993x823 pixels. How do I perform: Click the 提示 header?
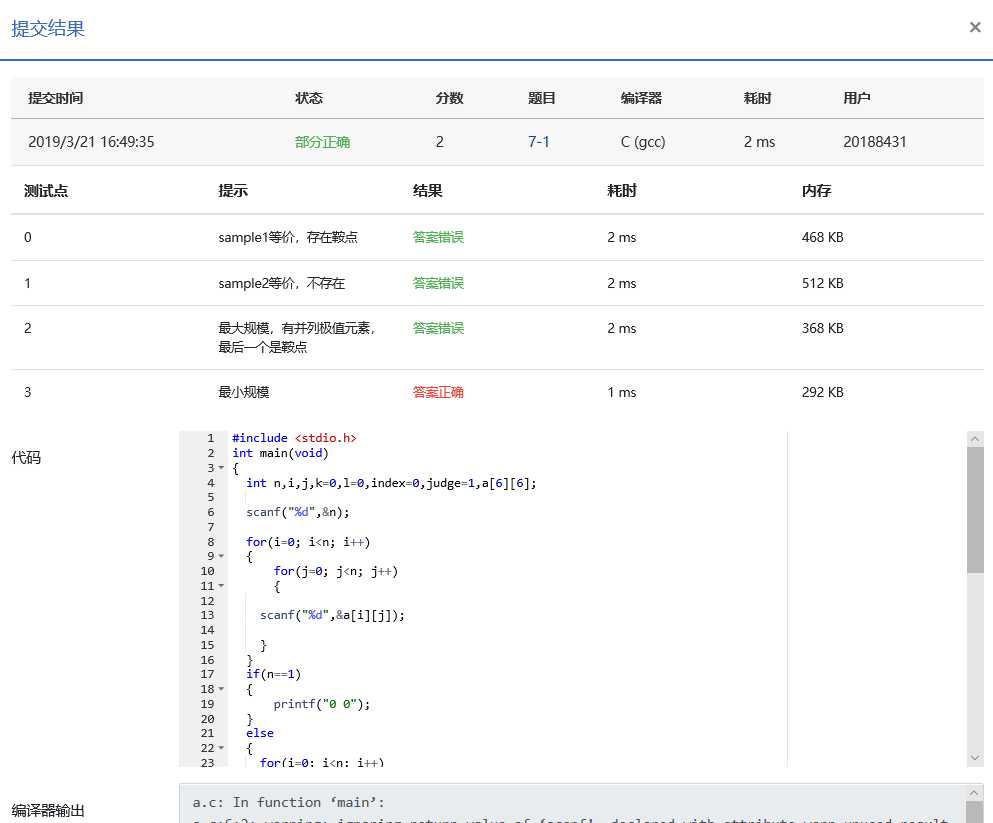point(232,191)
